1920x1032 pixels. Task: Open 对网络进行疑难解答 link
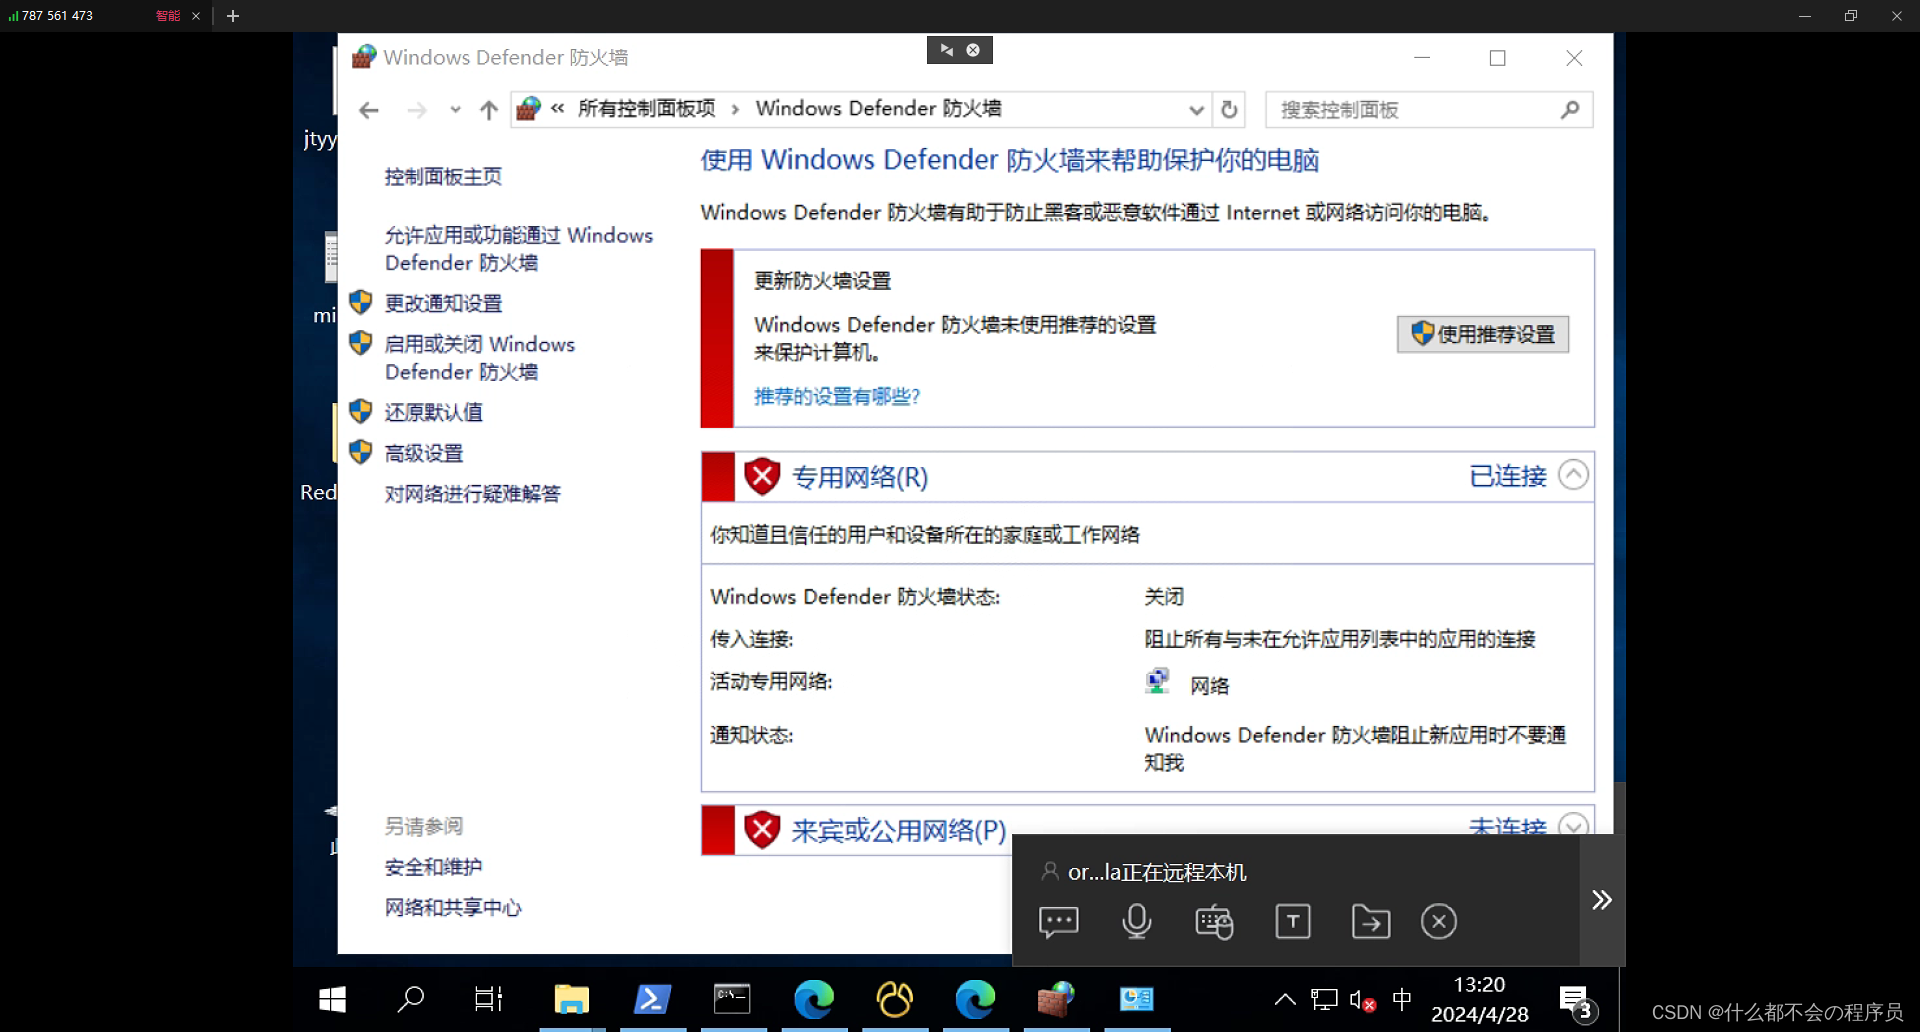(x=473, y=494)
